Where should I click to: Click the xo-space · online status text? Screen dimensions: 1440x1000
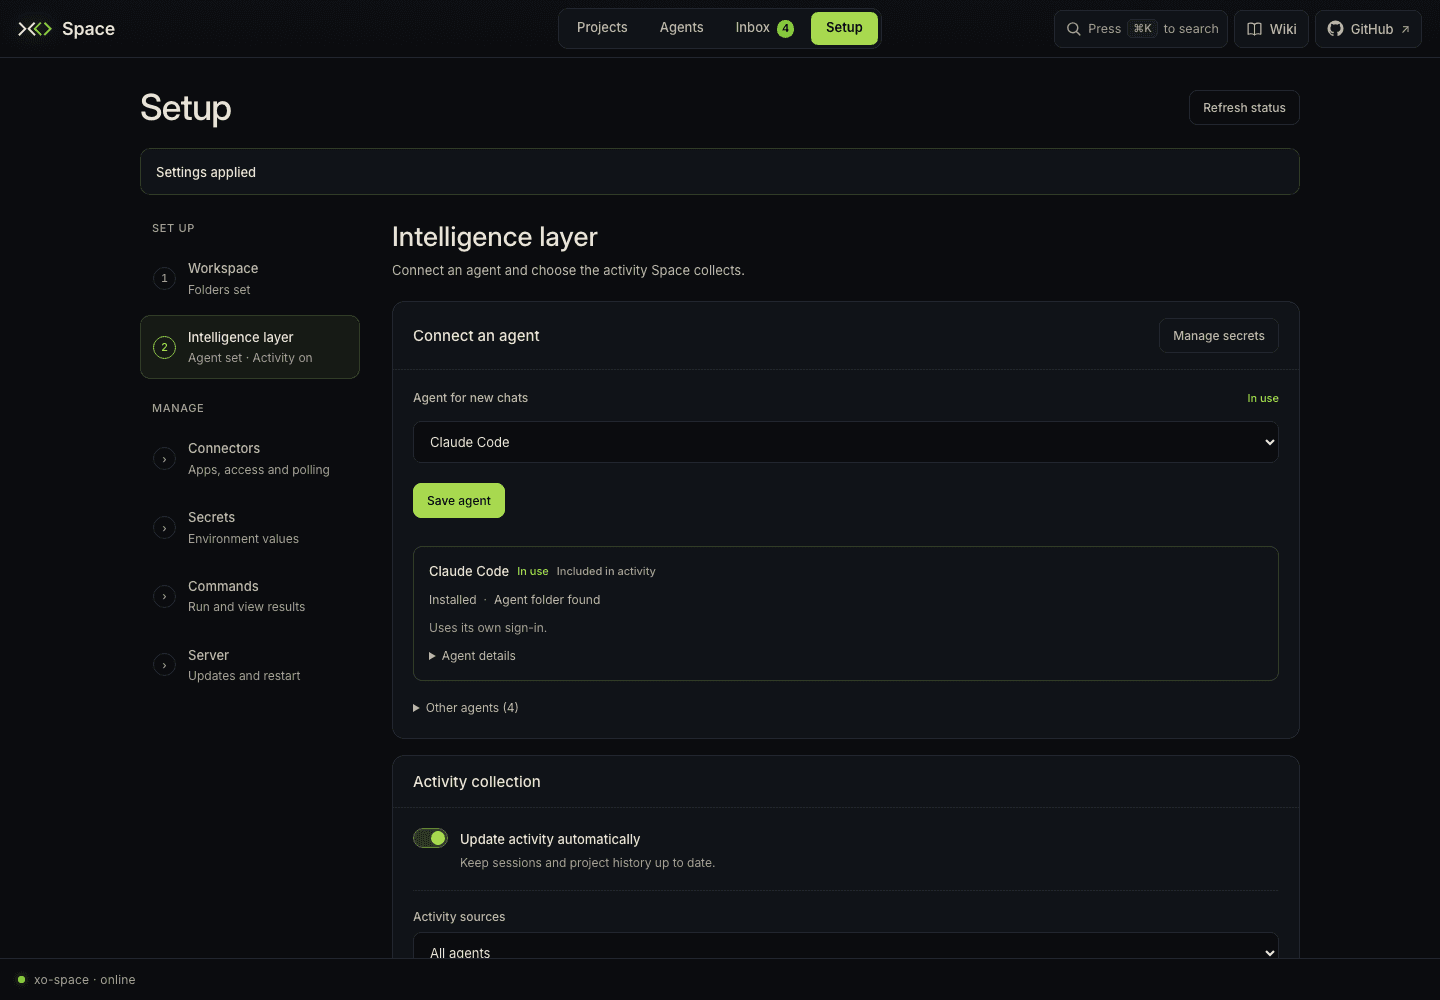(x=85, y=980)
